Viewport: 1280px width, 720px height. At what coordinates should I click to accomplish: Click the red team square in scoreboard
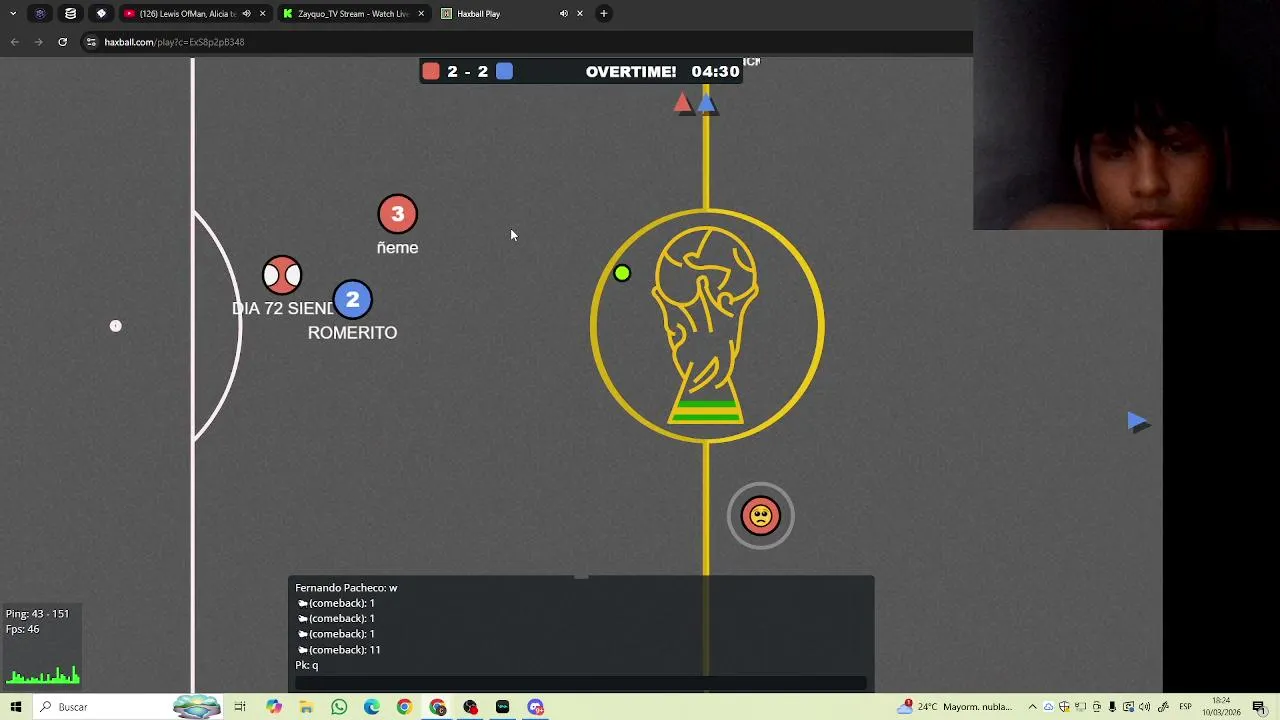pyautogui.click(x=431, y=71)
